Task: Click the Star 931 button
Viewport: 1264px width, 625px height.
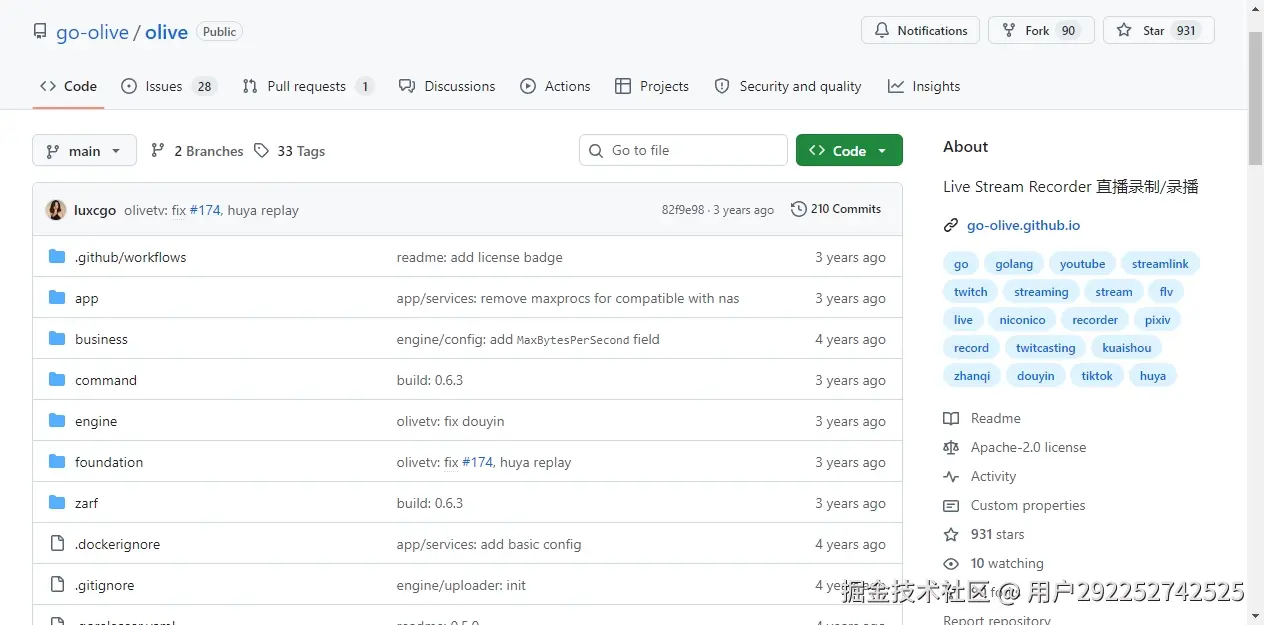Action: click(x=1158, y=31)
